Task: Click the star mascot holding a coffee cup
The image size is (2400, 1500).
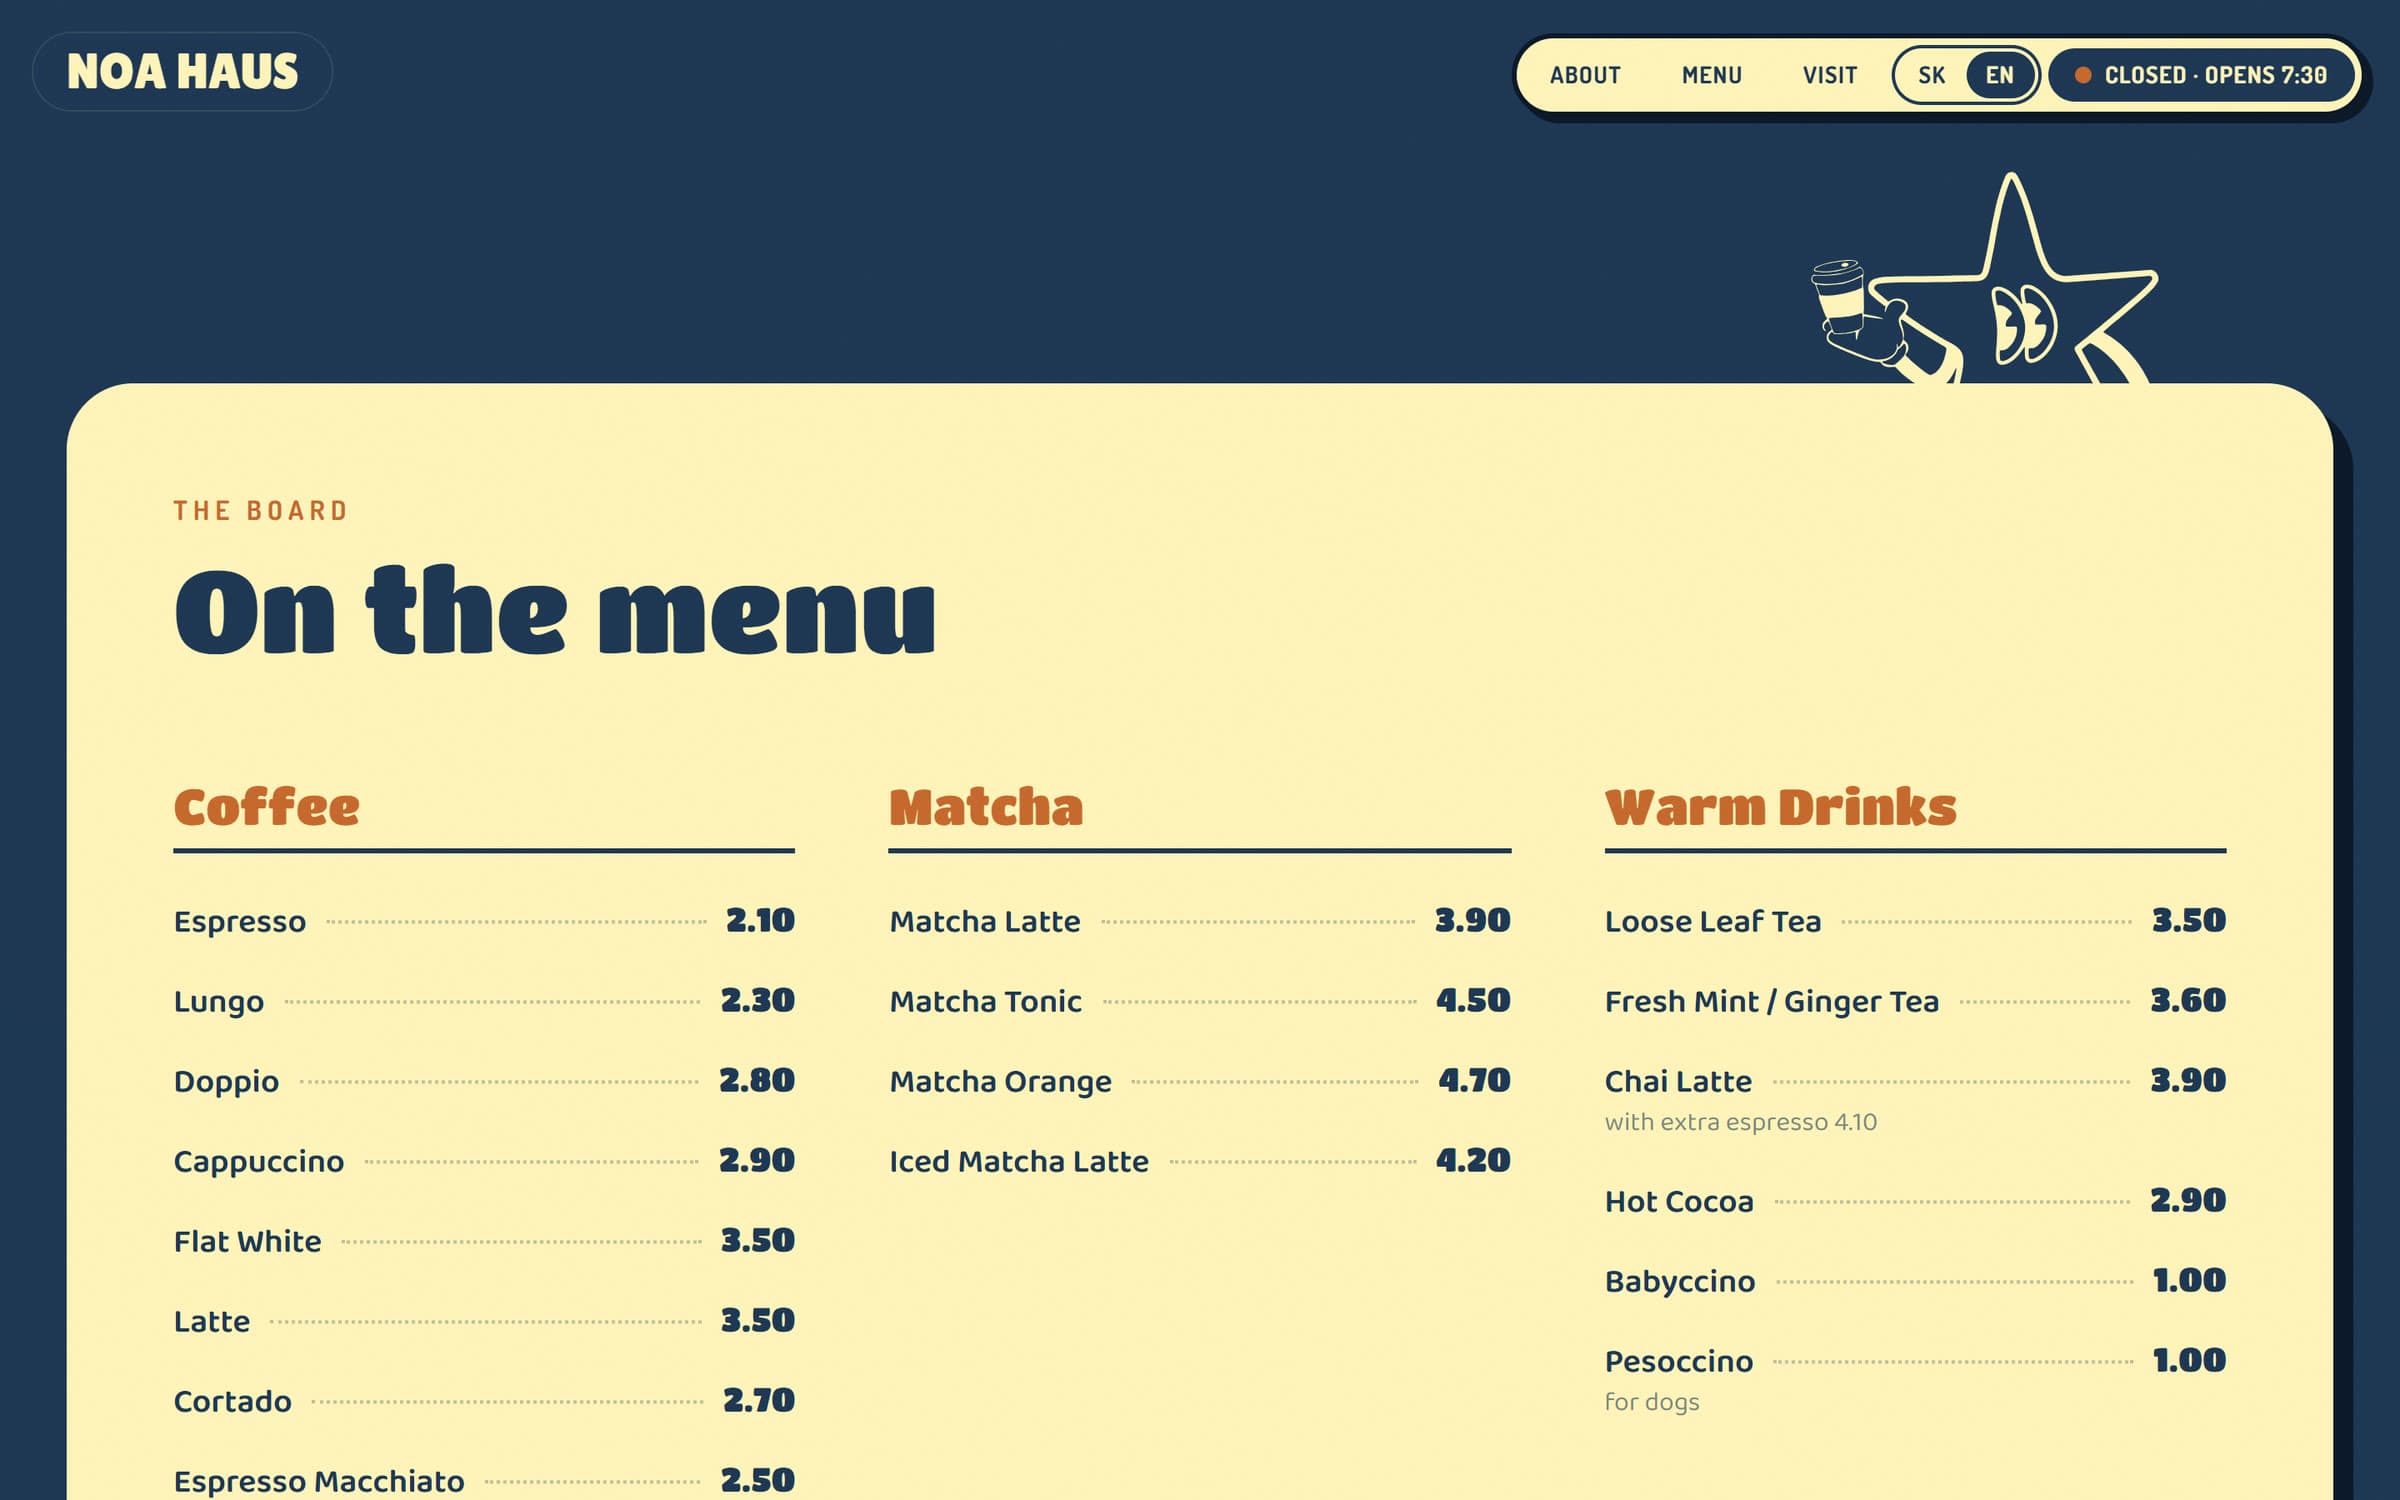Action: tap(1985, 280)
